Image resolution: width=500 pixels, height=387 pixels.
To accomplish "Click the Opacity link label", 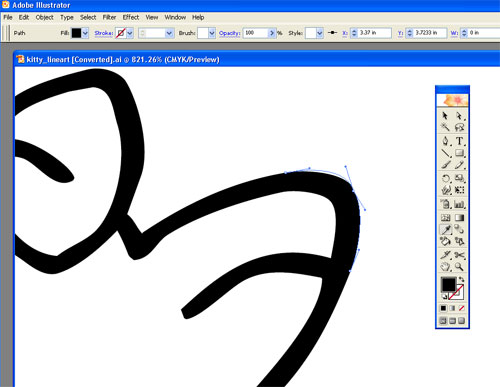I will pyautogui.click(x=229, y=33).
